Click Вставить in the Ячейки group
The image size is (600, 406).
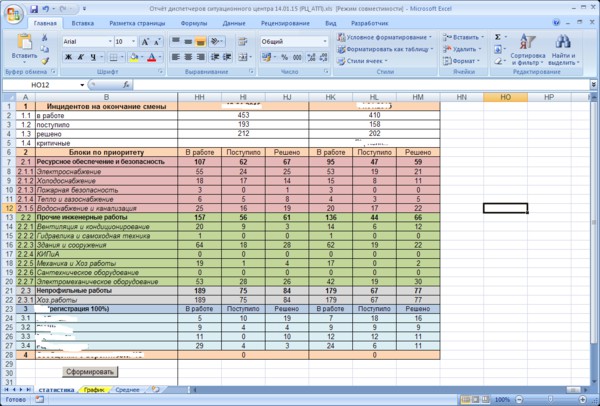[x=463, y=37]
